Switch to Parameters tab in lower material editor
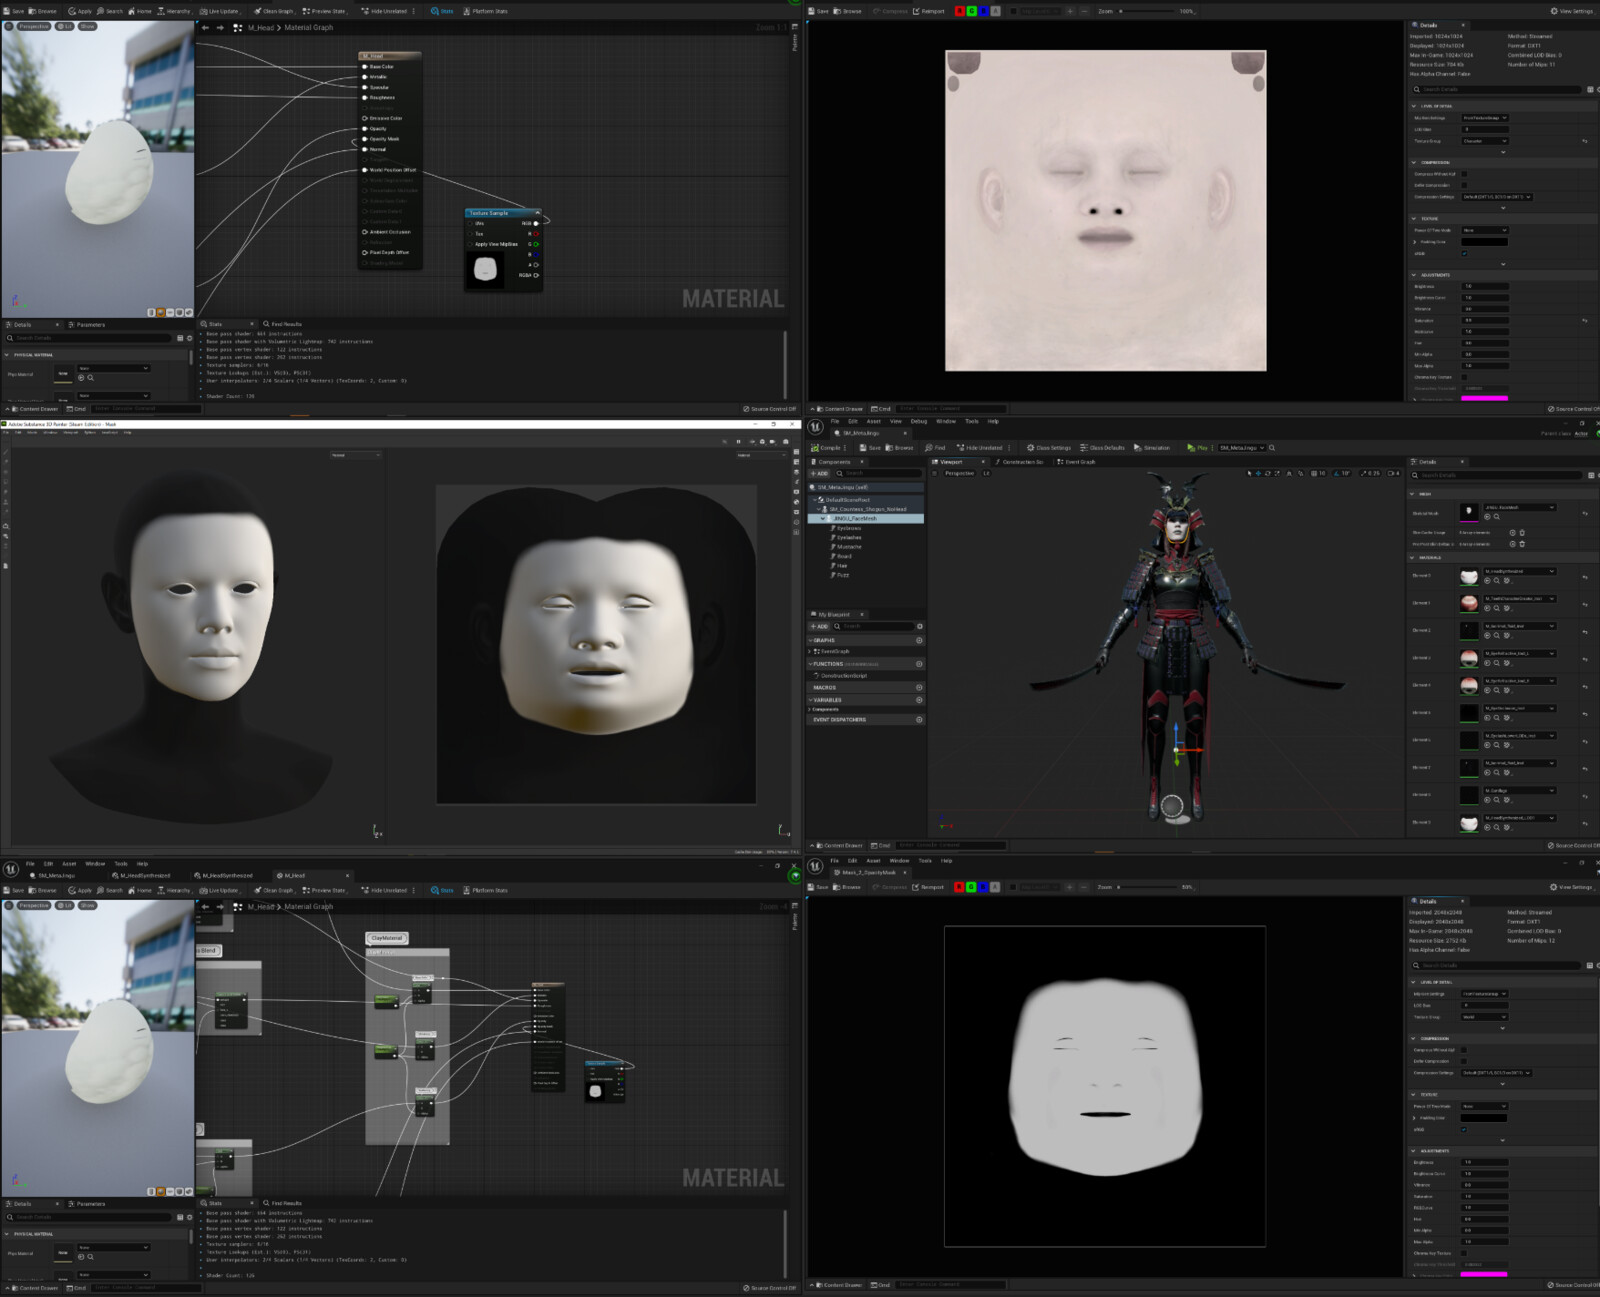Image resolution: width=1600 pixels, height=1297 pixels. [87, 1204]
